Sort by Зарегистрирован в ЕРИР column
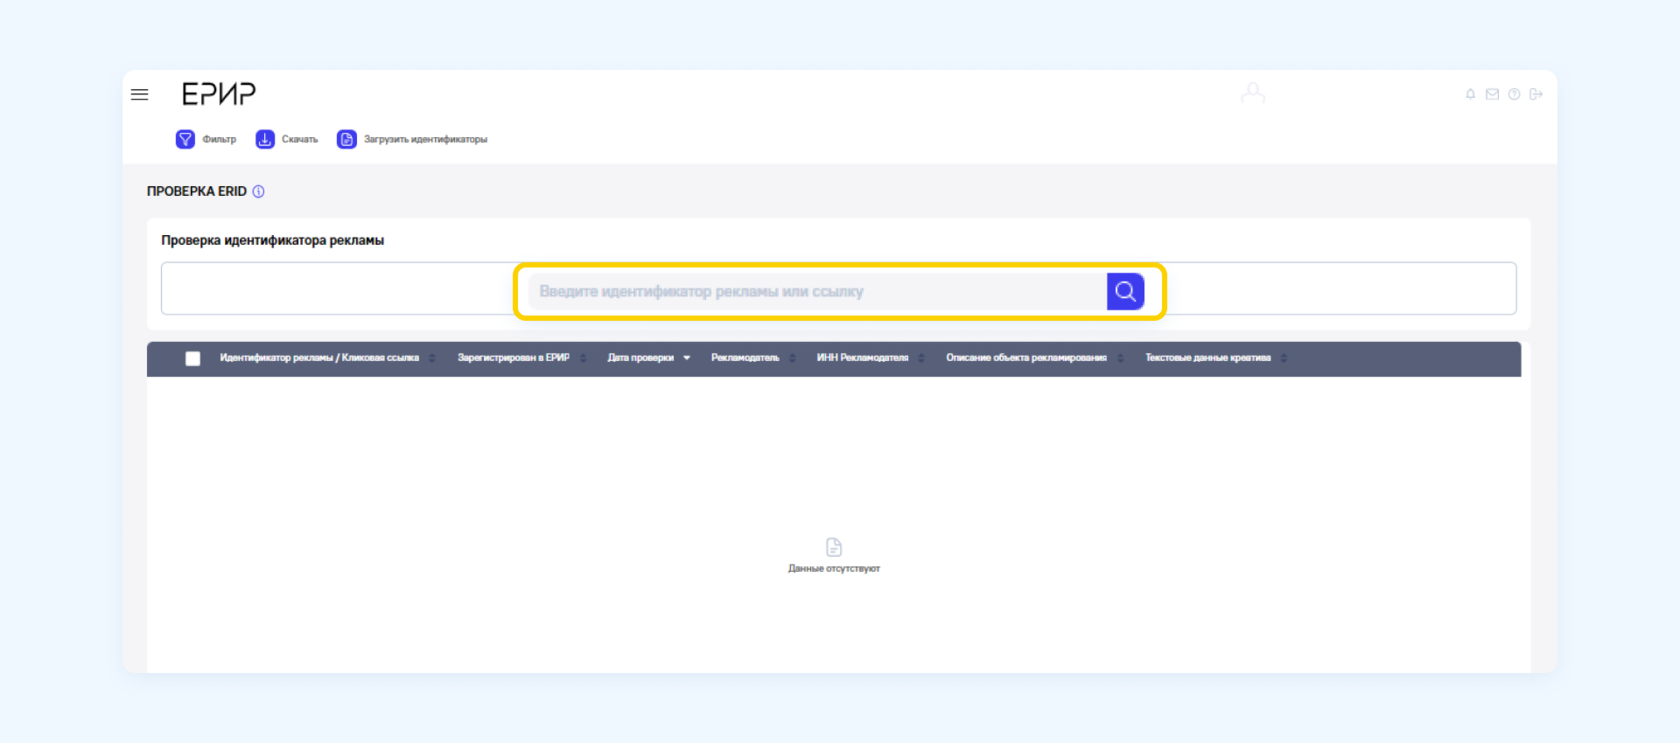 [x=522, y=358]
